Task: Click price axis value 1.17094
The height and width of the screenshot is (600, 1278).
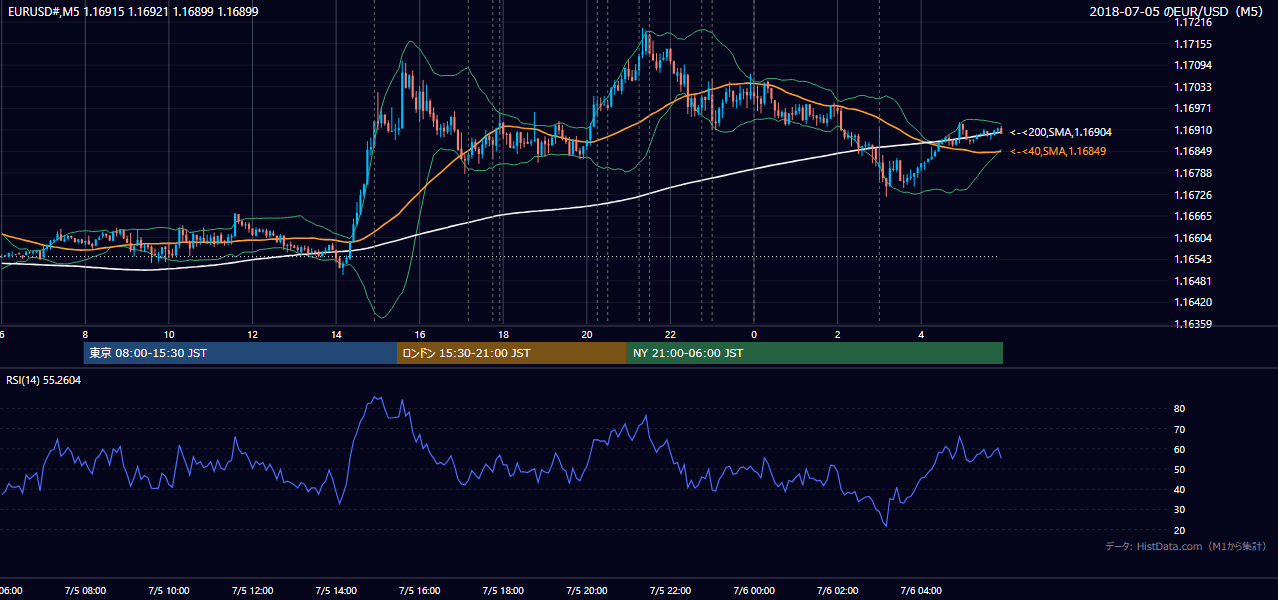Action: point(1192,66)
